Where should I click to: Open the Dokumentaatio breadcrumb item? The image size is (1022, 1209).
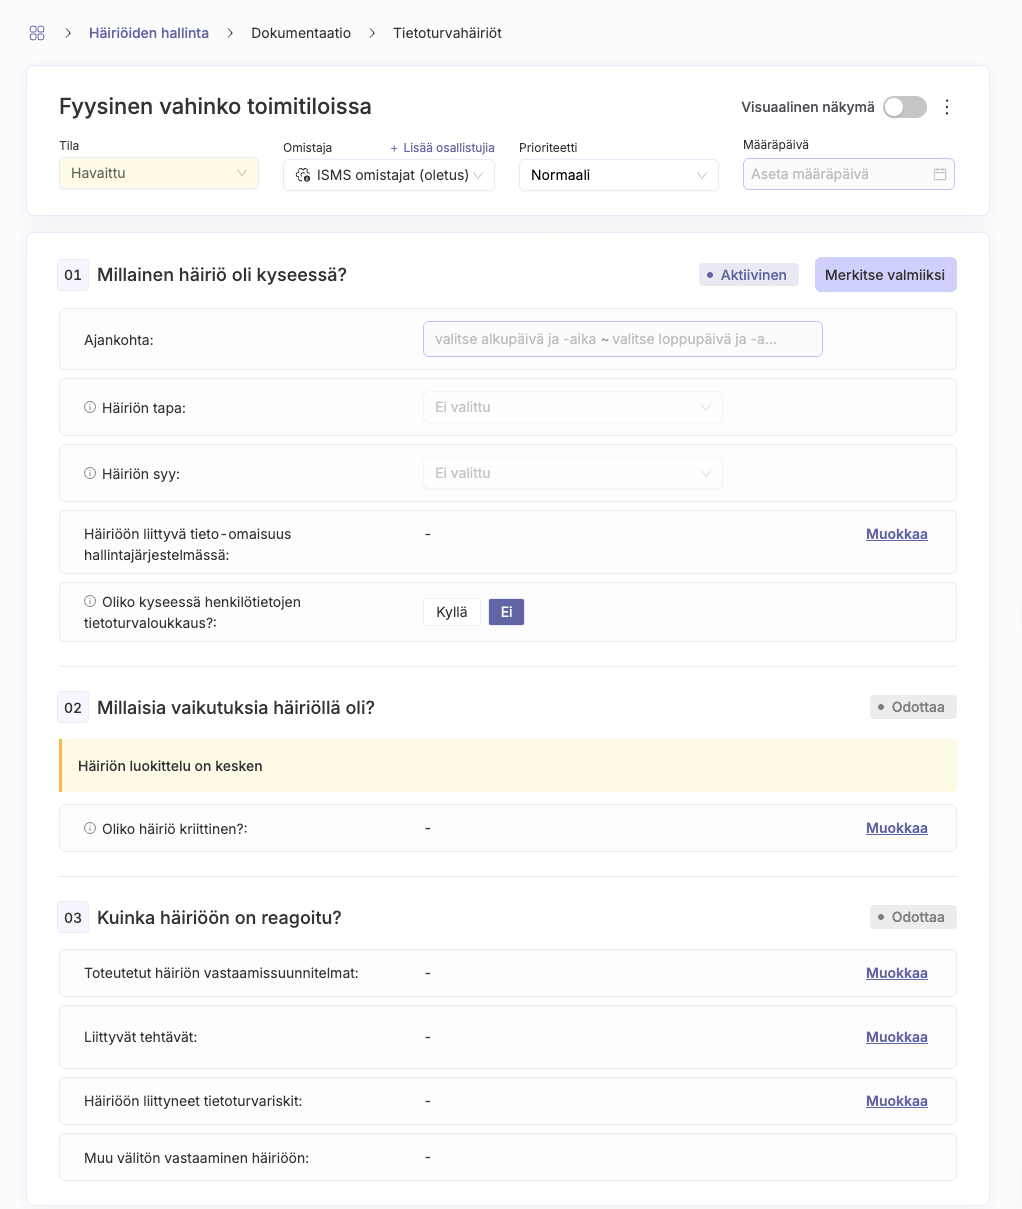[x=301, y=33]
